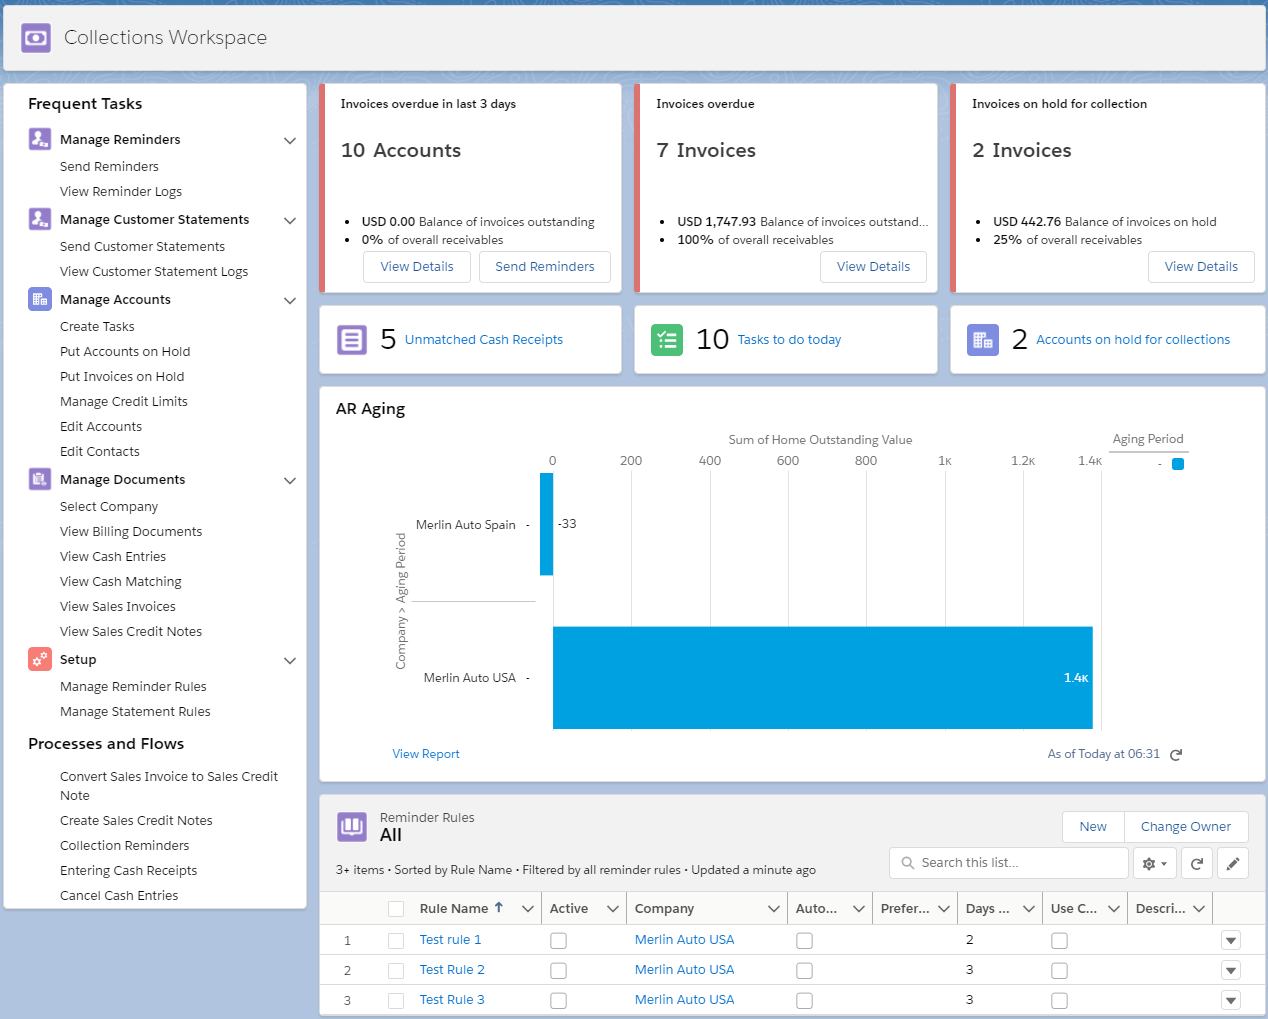Click the Tasks to do today icon
The image size is (1268, 1019).
pos(667,340)
